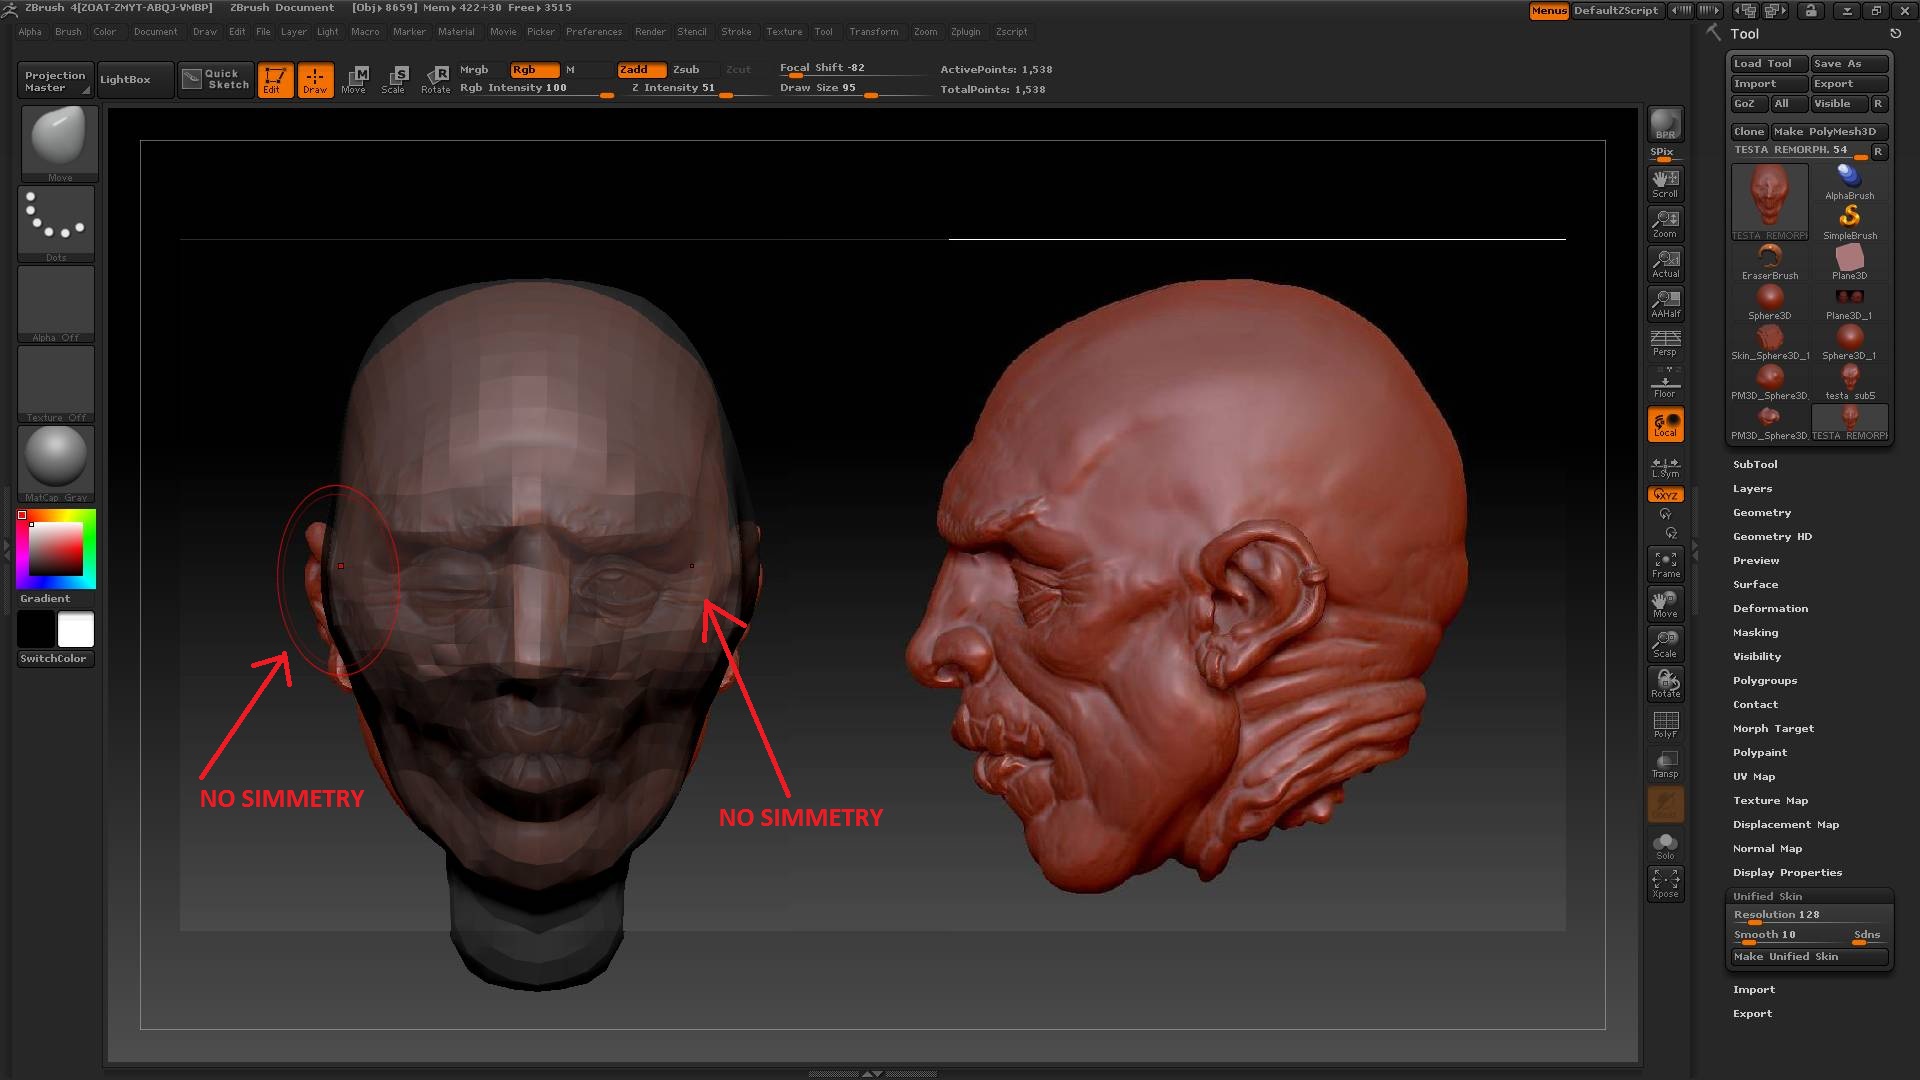Adjust the Rgb Intensity slider

click(x=536, y=89)
